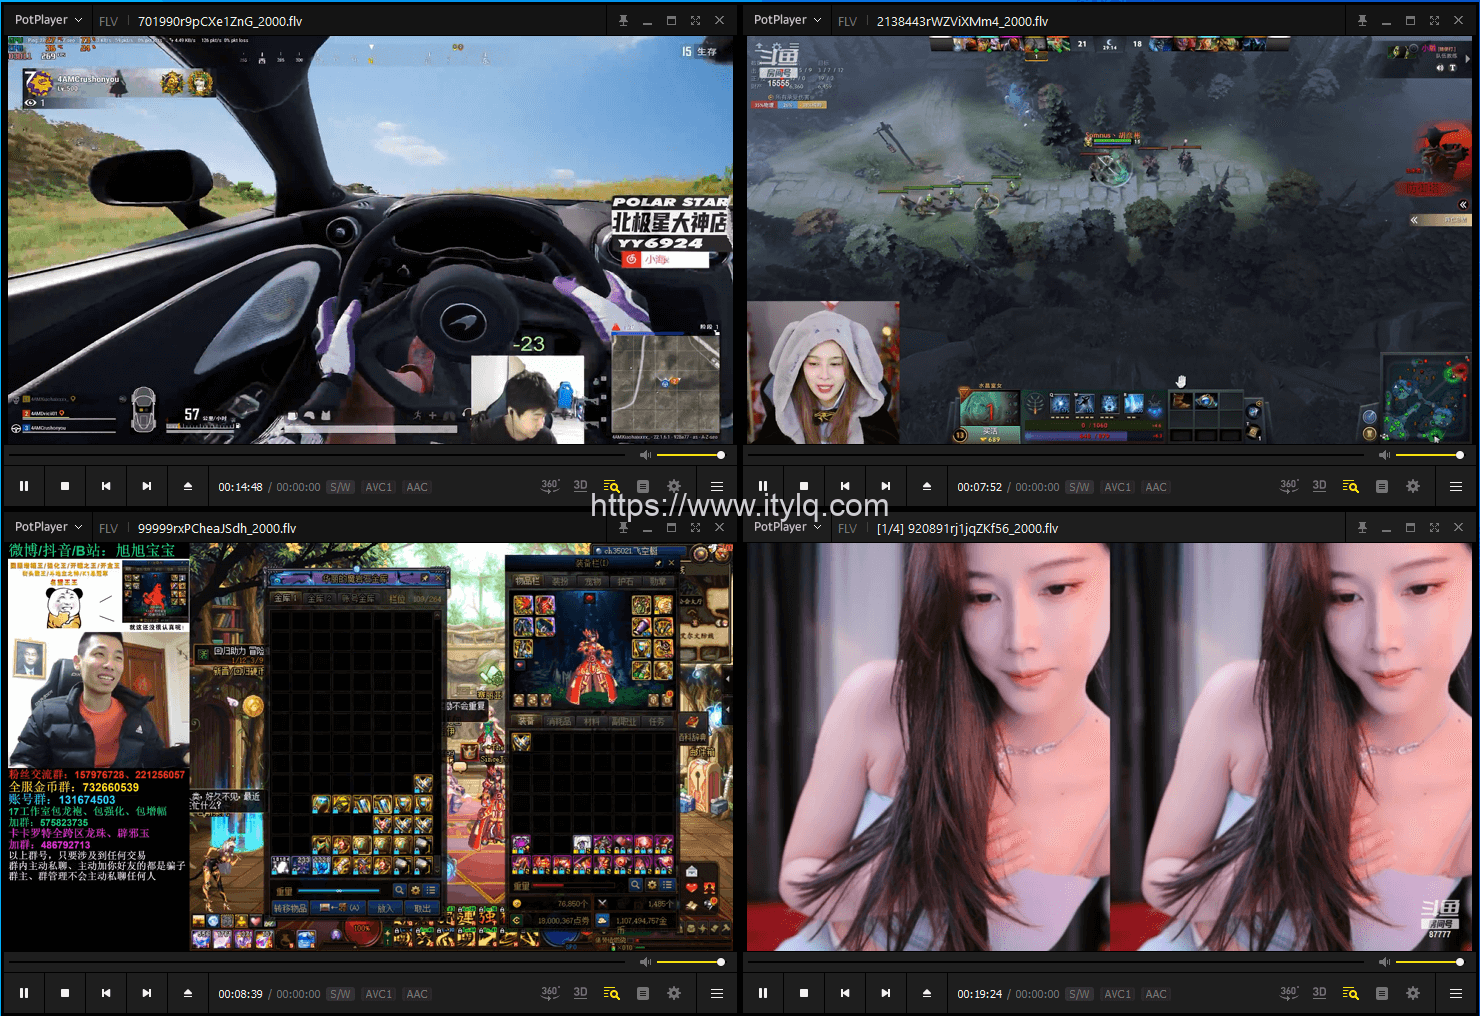This screenshot has width=1480, height=1016.
Task: Open hamburger menu in the 920891rj1jqZKf56 player
Action: pyautogui.click(x=1456, y=994)
